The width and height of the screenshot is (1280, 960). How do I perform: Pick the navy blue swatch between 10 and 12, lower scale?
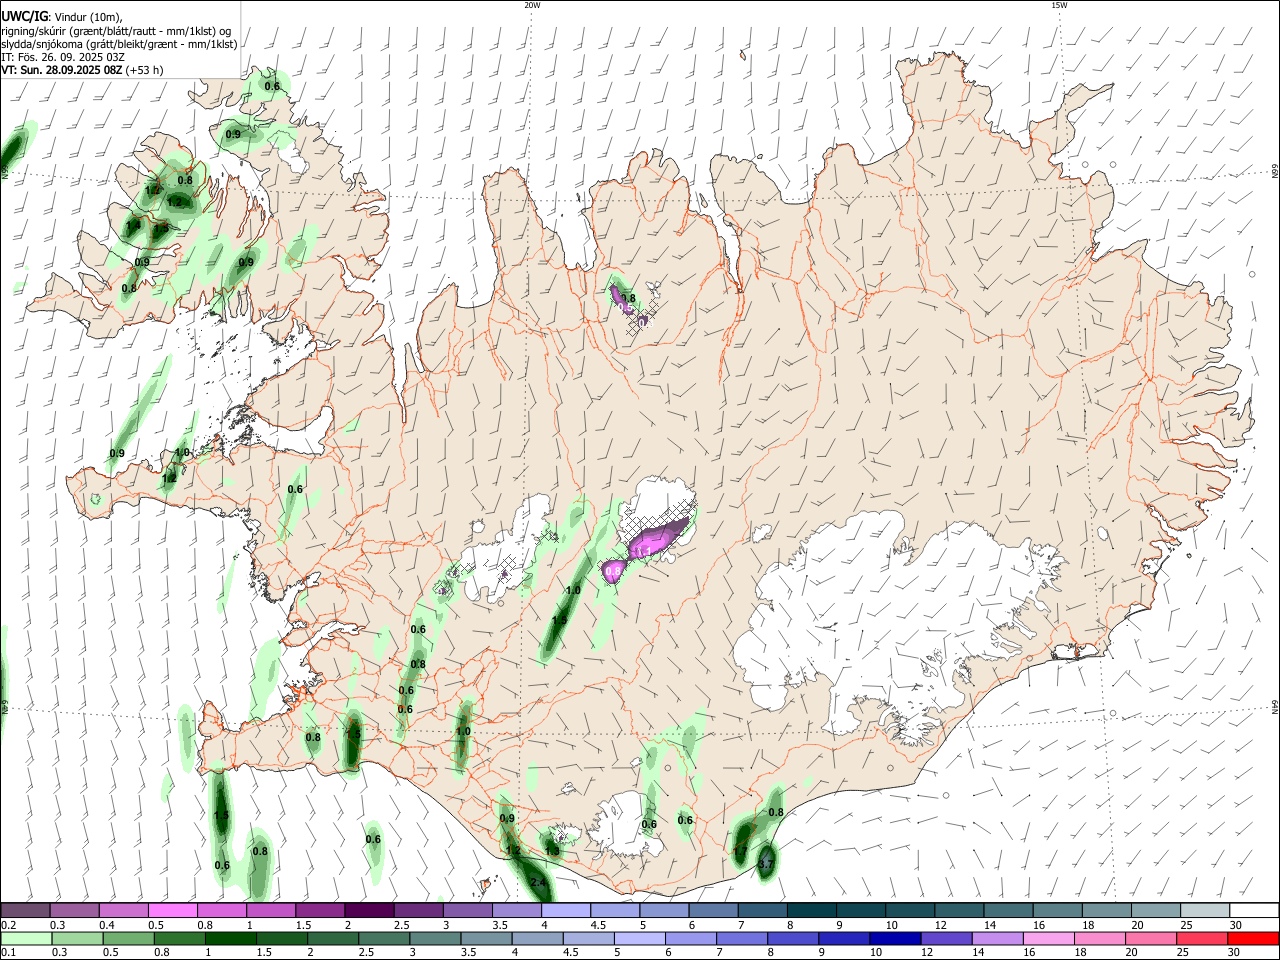click(x=894, y=938)
